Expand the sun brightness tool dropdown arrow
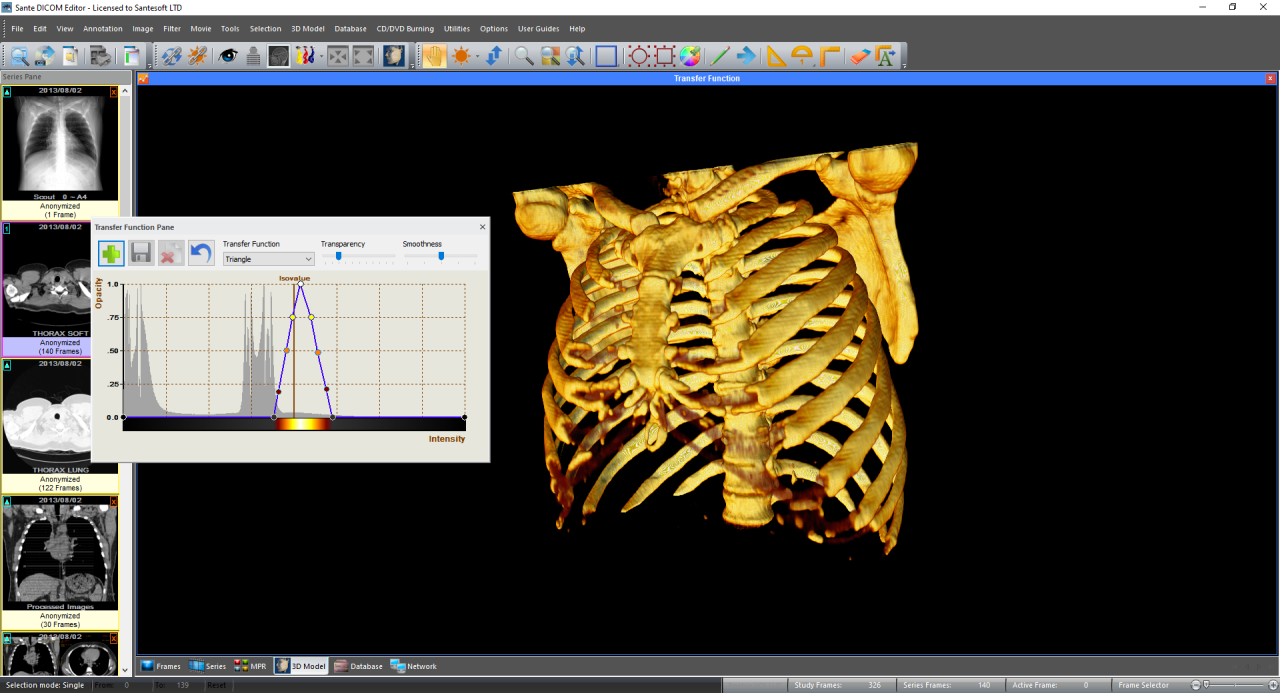Viewport: 1280px width, 693px height. [x=477, y=57]
